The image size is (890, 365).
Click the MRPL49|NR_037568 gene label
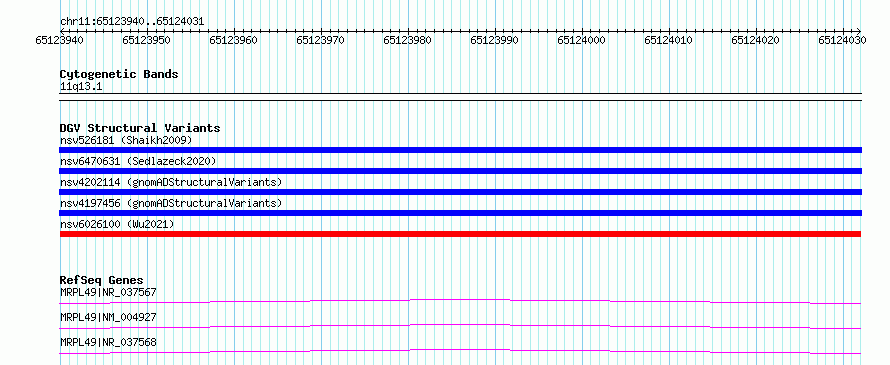[108, 342]
